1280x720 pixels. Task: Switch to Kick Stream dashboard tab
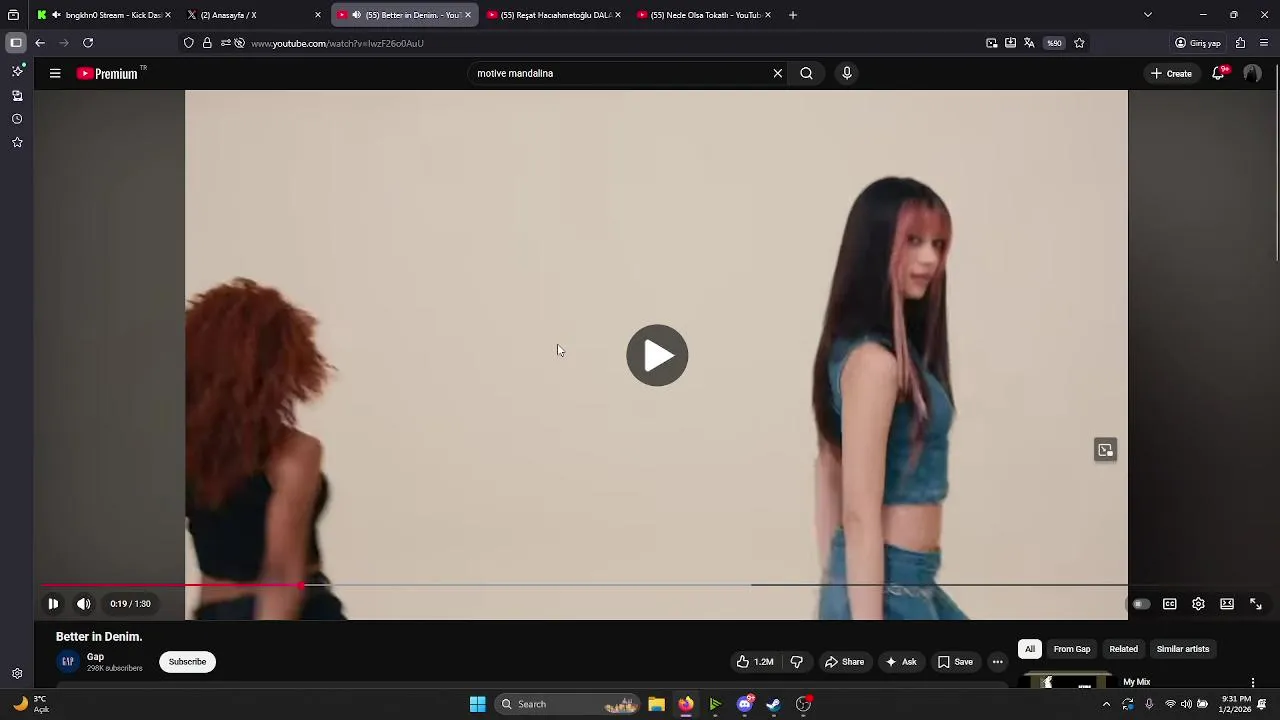point(104,15)
